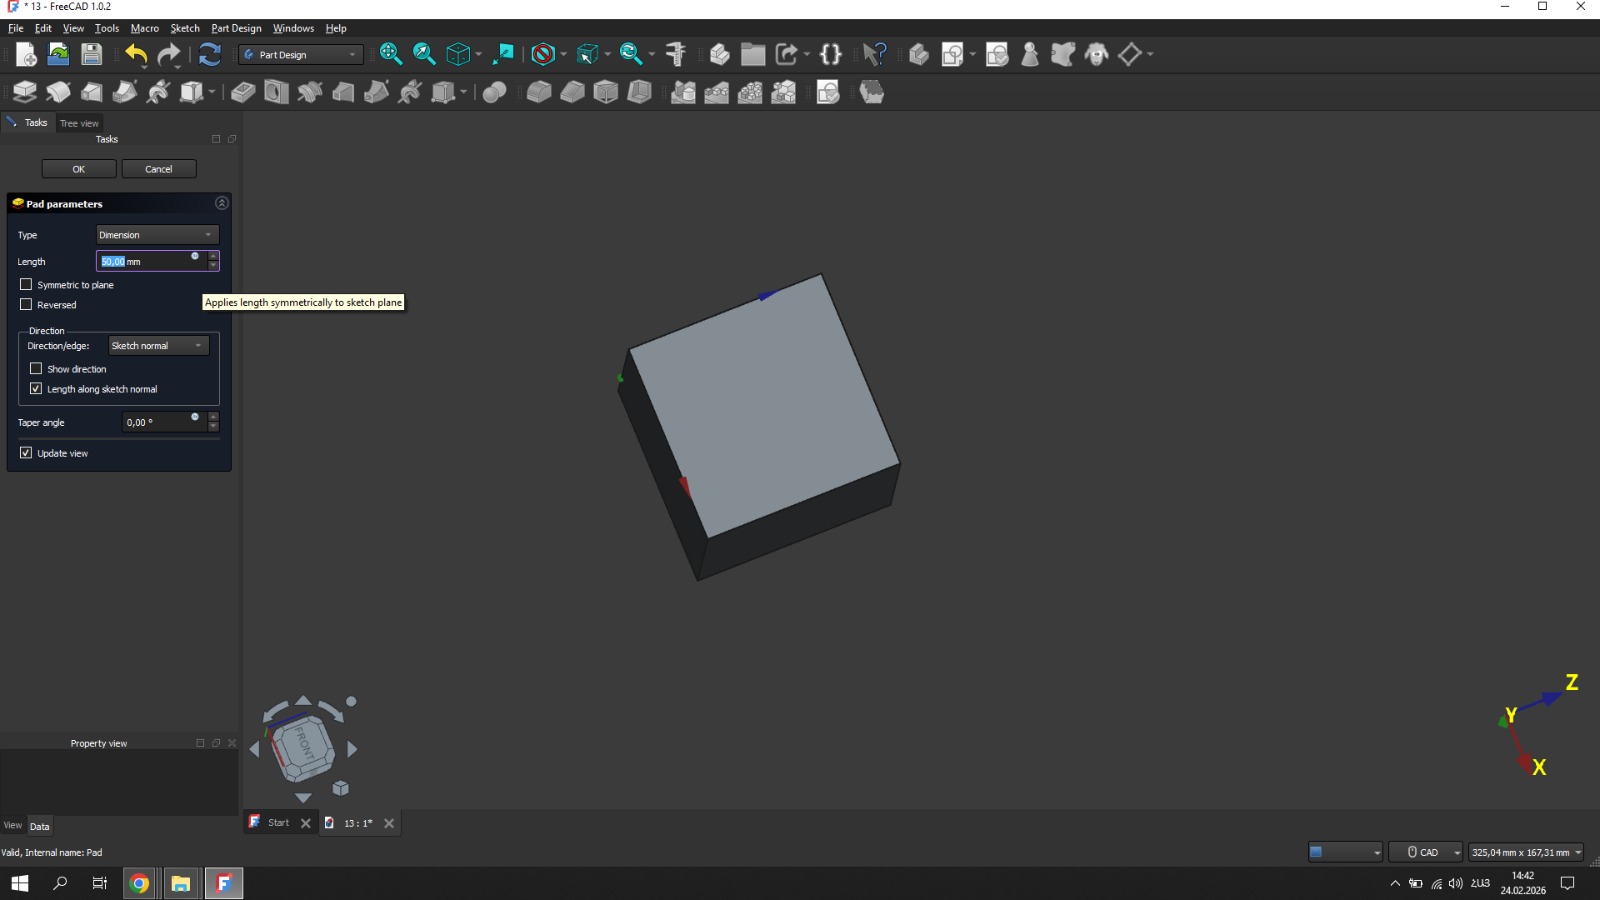Image resolution: width=1600 pixels, height=900 pixels.
Task: Open the Edit menu
Action: pos(43,28)
